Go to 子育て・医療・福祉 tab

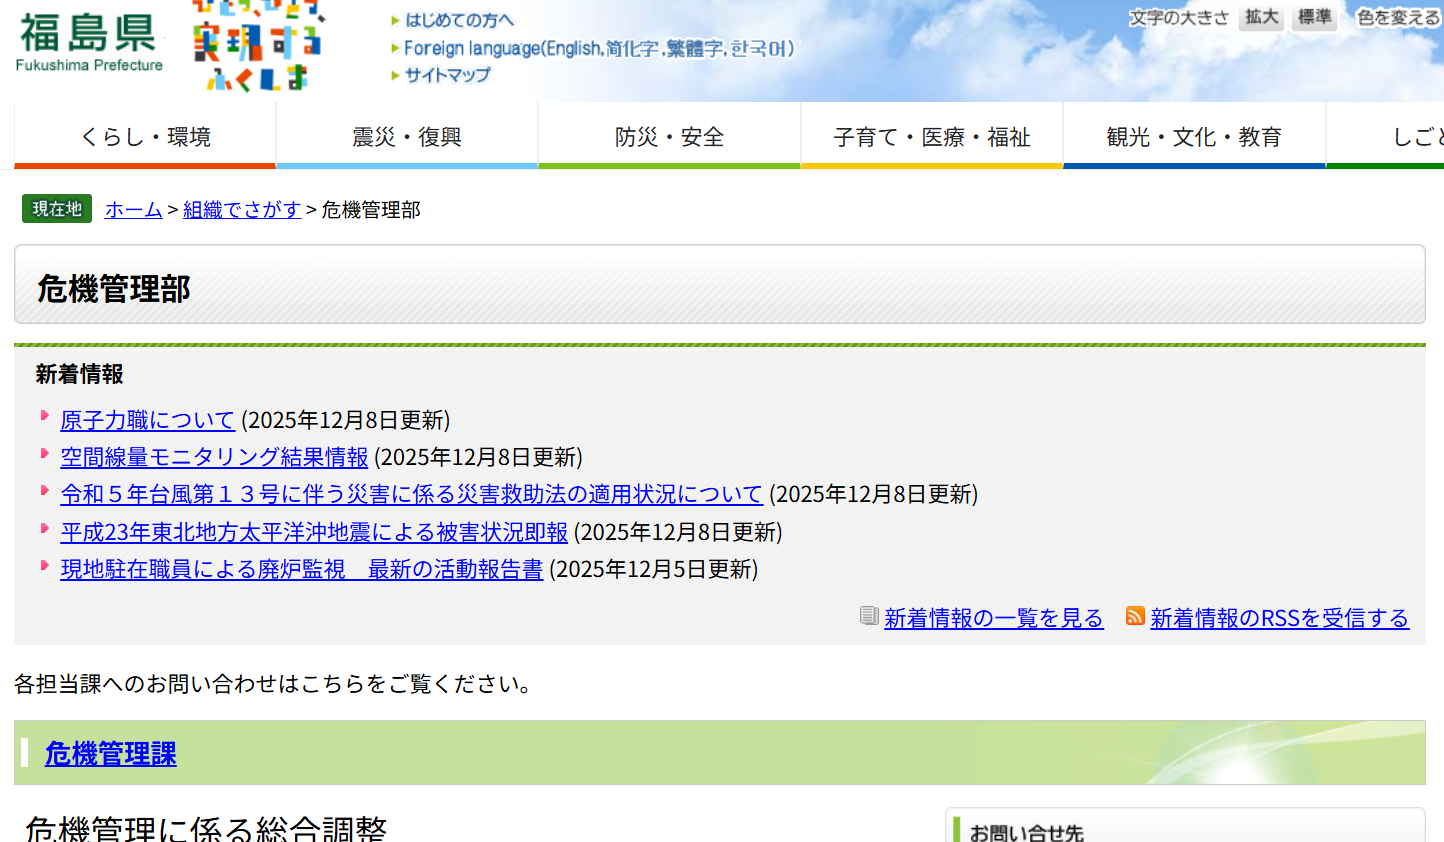pos(931,137)
